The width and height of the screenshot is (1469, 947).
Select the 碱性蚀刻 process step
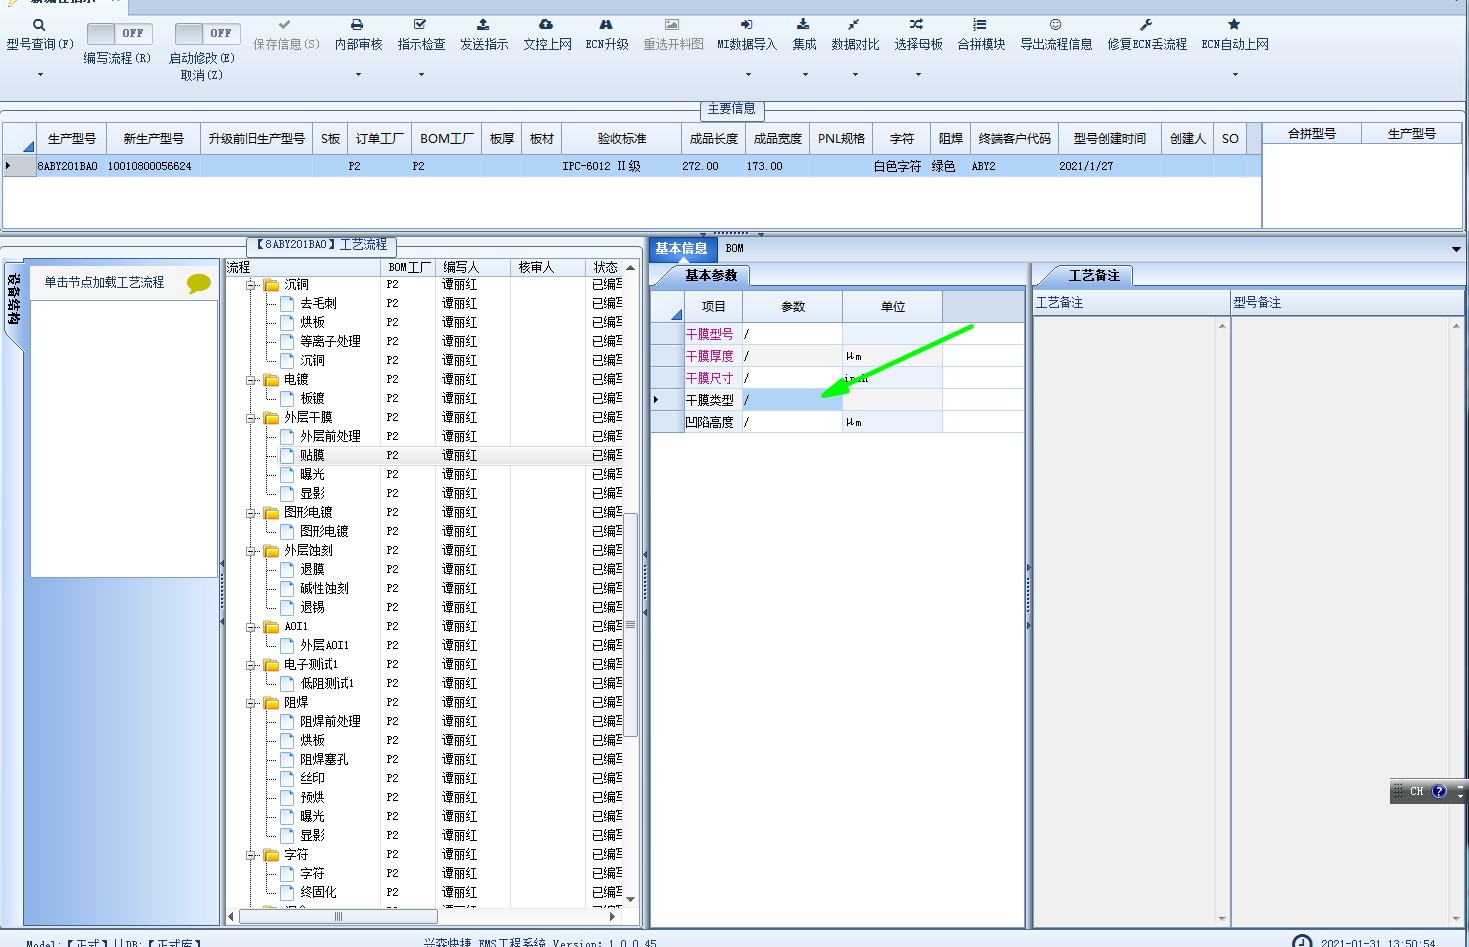324,589
